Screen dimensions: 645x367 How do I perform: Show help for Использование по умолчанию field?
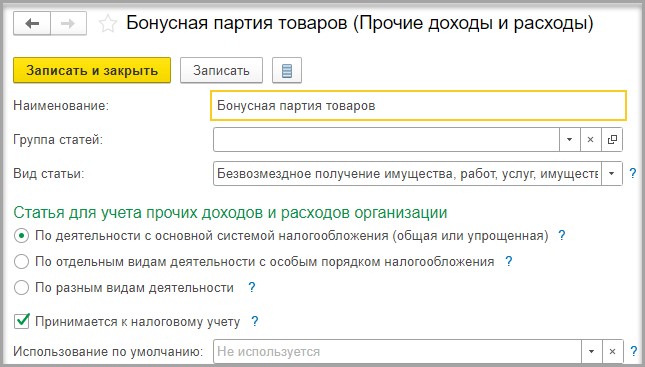click(x=634, y=351)
